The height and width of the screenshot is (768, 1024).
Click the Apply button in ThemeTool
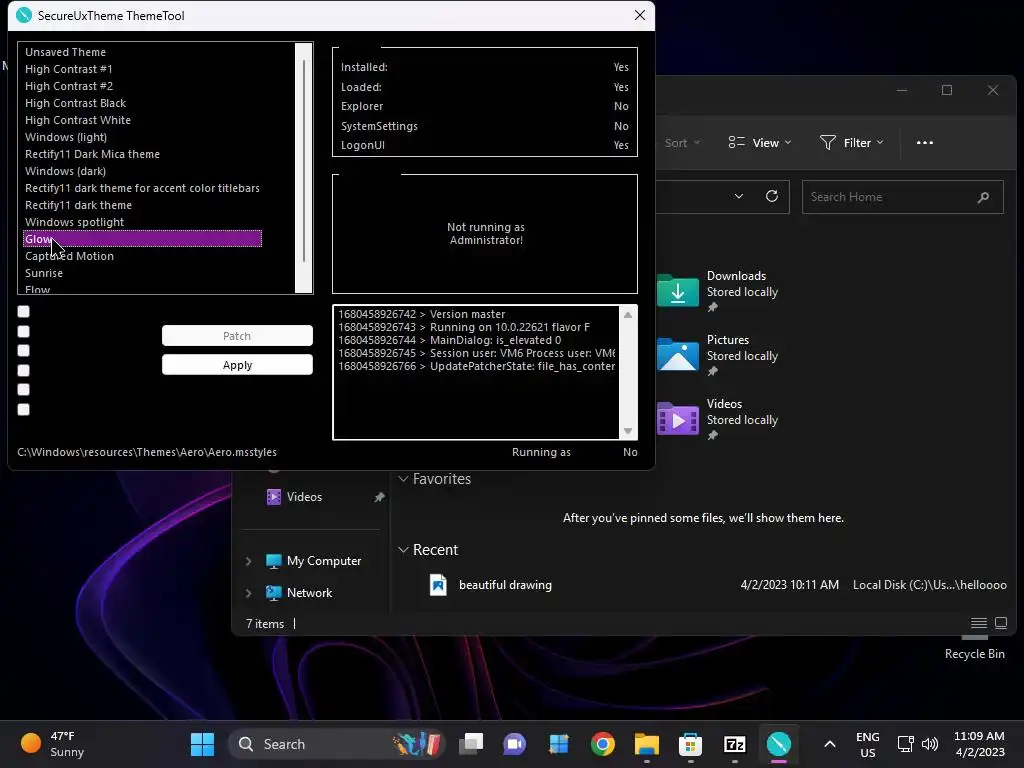(x=237, y=365)
